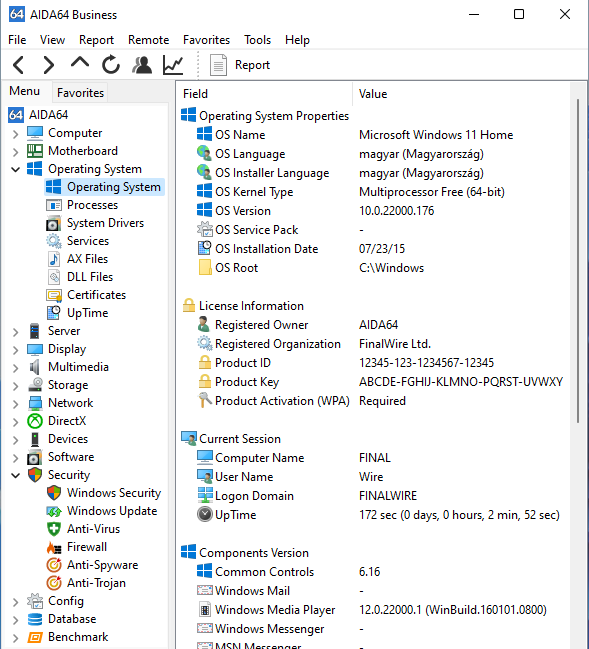Expand the Benchmark tree node
The width and height of the screenshot is (589, 649).
coord(16,637)
